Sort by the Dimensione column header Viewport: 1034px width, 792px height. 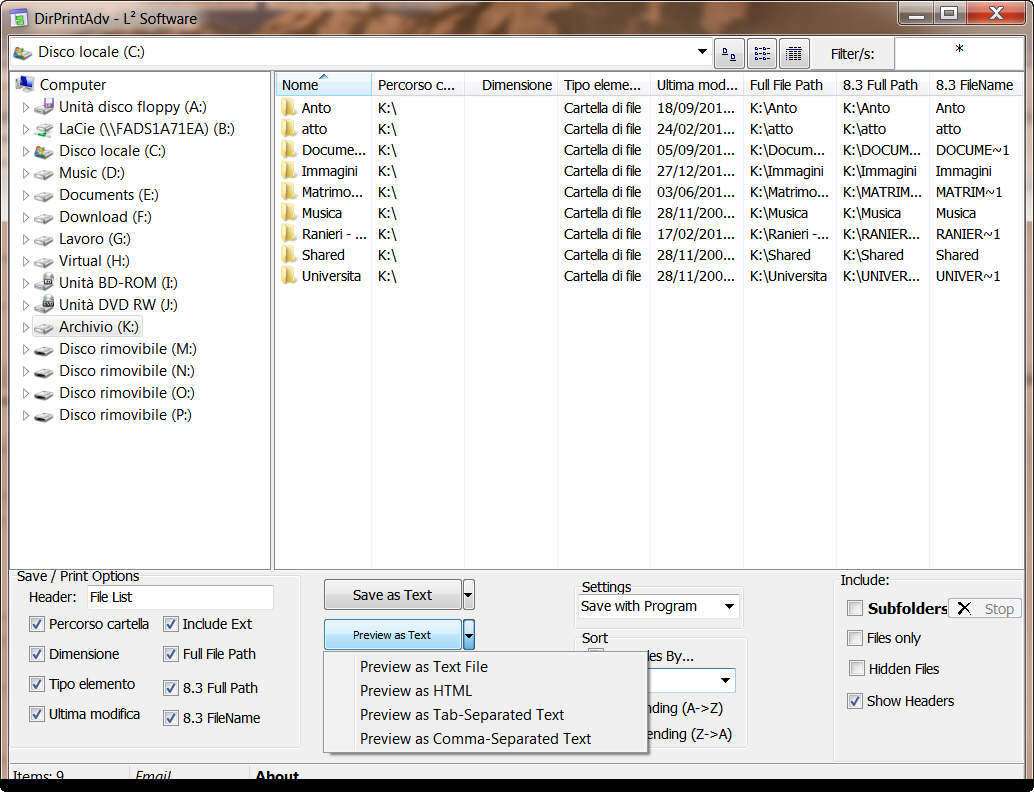pyautogui.click(x=511, y=85)
